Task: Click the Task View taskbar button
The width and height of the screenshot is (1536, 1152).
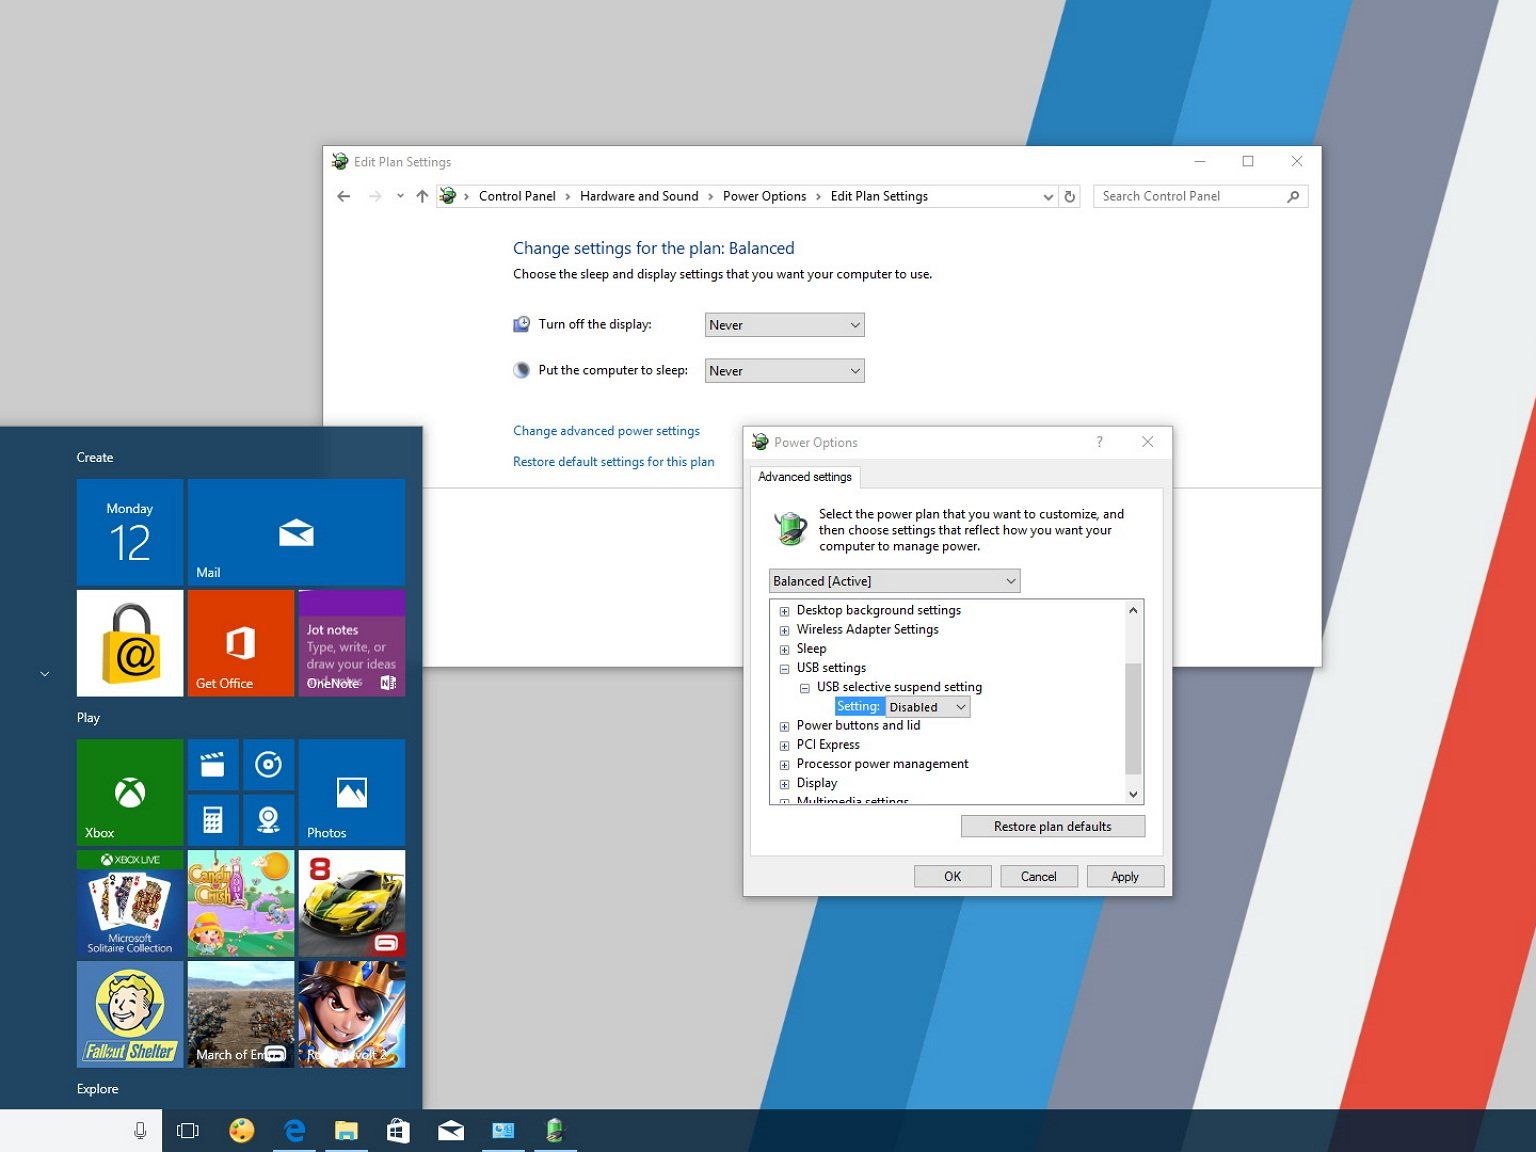Action: click(x=188, y=1130)
